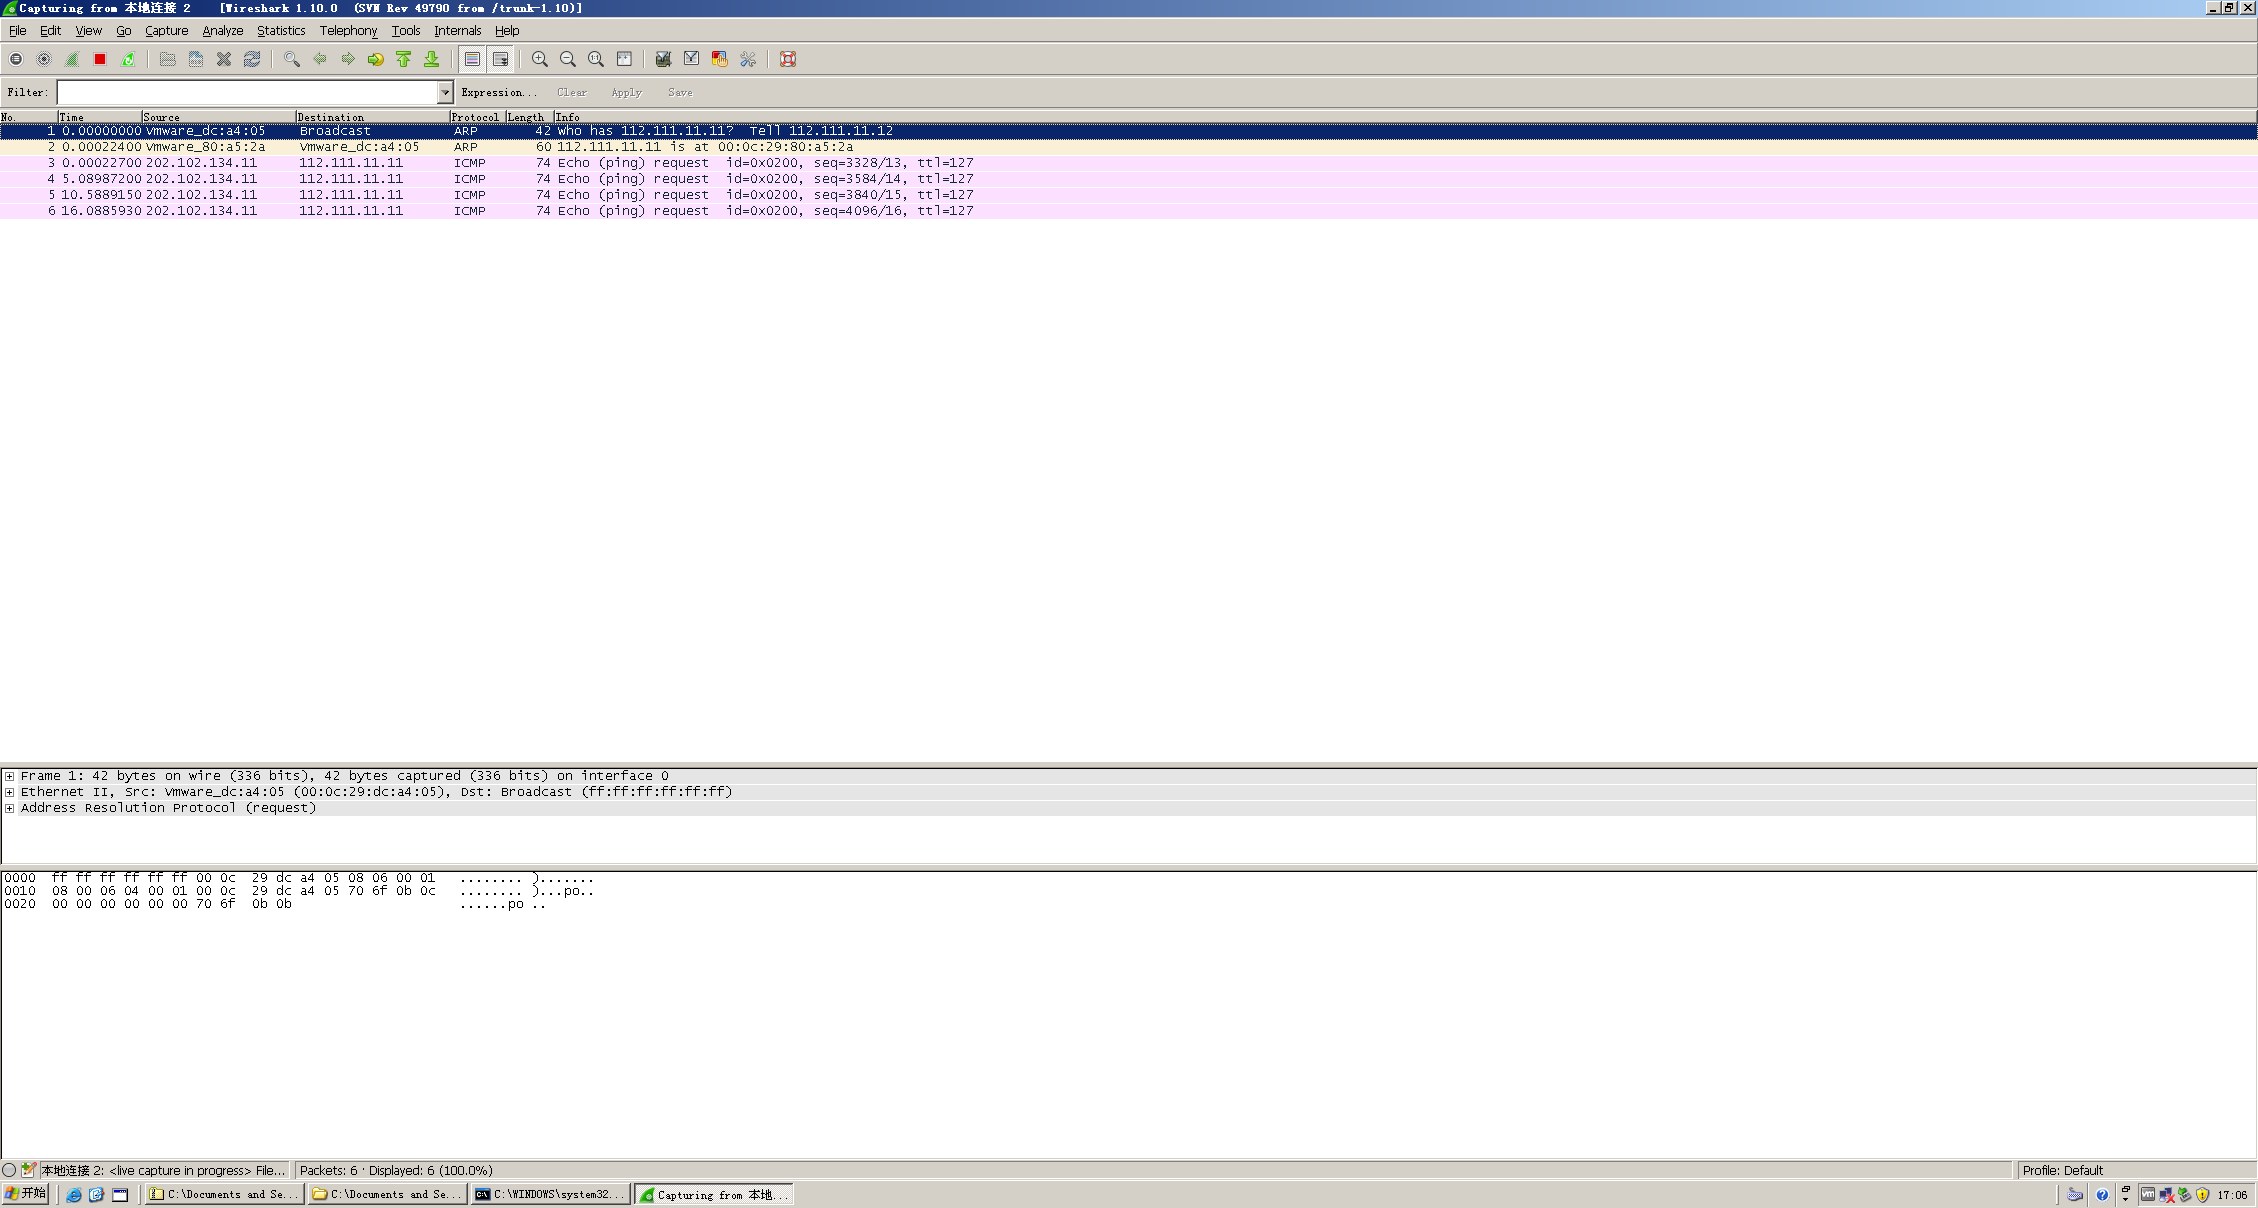The height and width of the screenshot is (1208, 2258).
Task: Open the filter history dropdown arrow
Action: tap(445, 92)
